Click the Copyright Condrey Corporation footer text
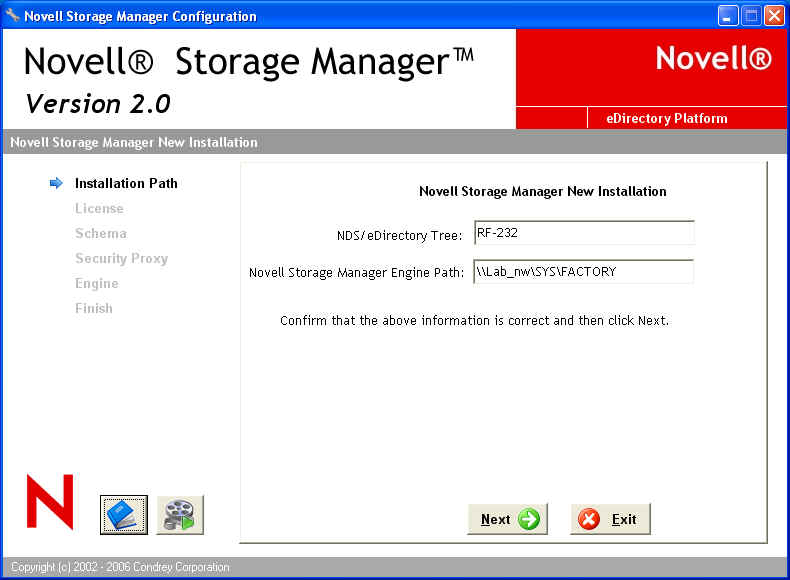The height and width of the screenshot is (580, 790). (120, 567)
